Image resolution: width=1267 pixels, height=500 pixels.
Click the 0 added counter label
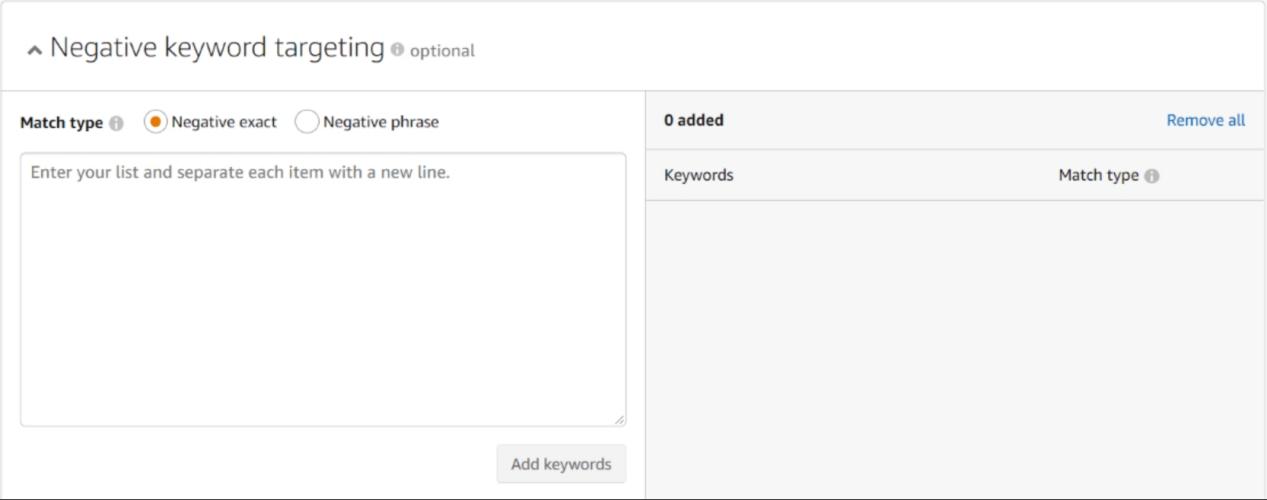point(693,120)
